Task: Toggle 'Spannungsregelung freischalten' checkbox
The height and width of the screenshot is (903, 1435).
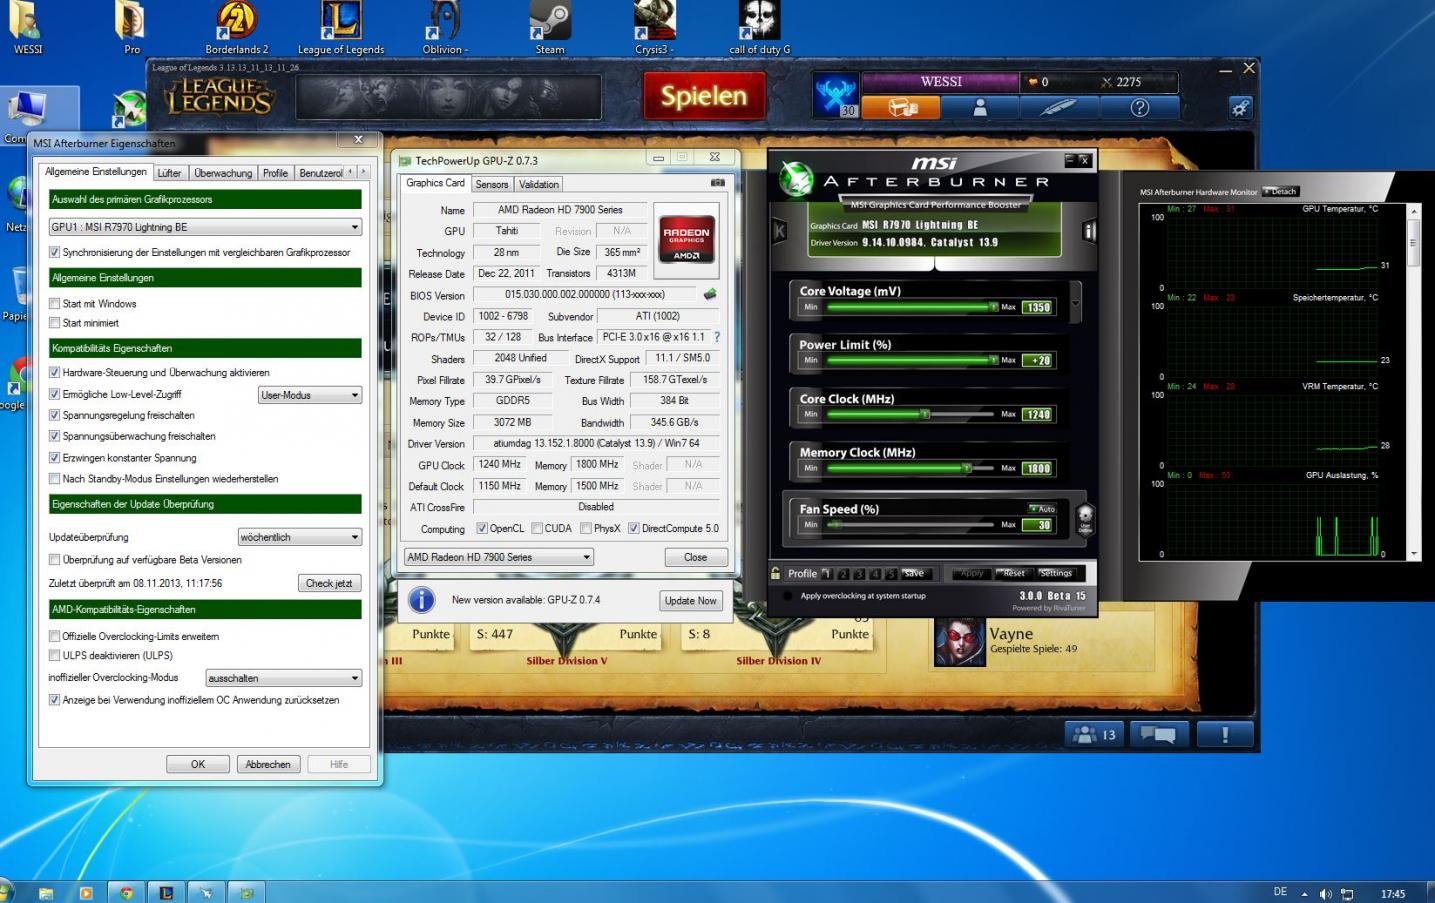Action: [x=54, y=415]
